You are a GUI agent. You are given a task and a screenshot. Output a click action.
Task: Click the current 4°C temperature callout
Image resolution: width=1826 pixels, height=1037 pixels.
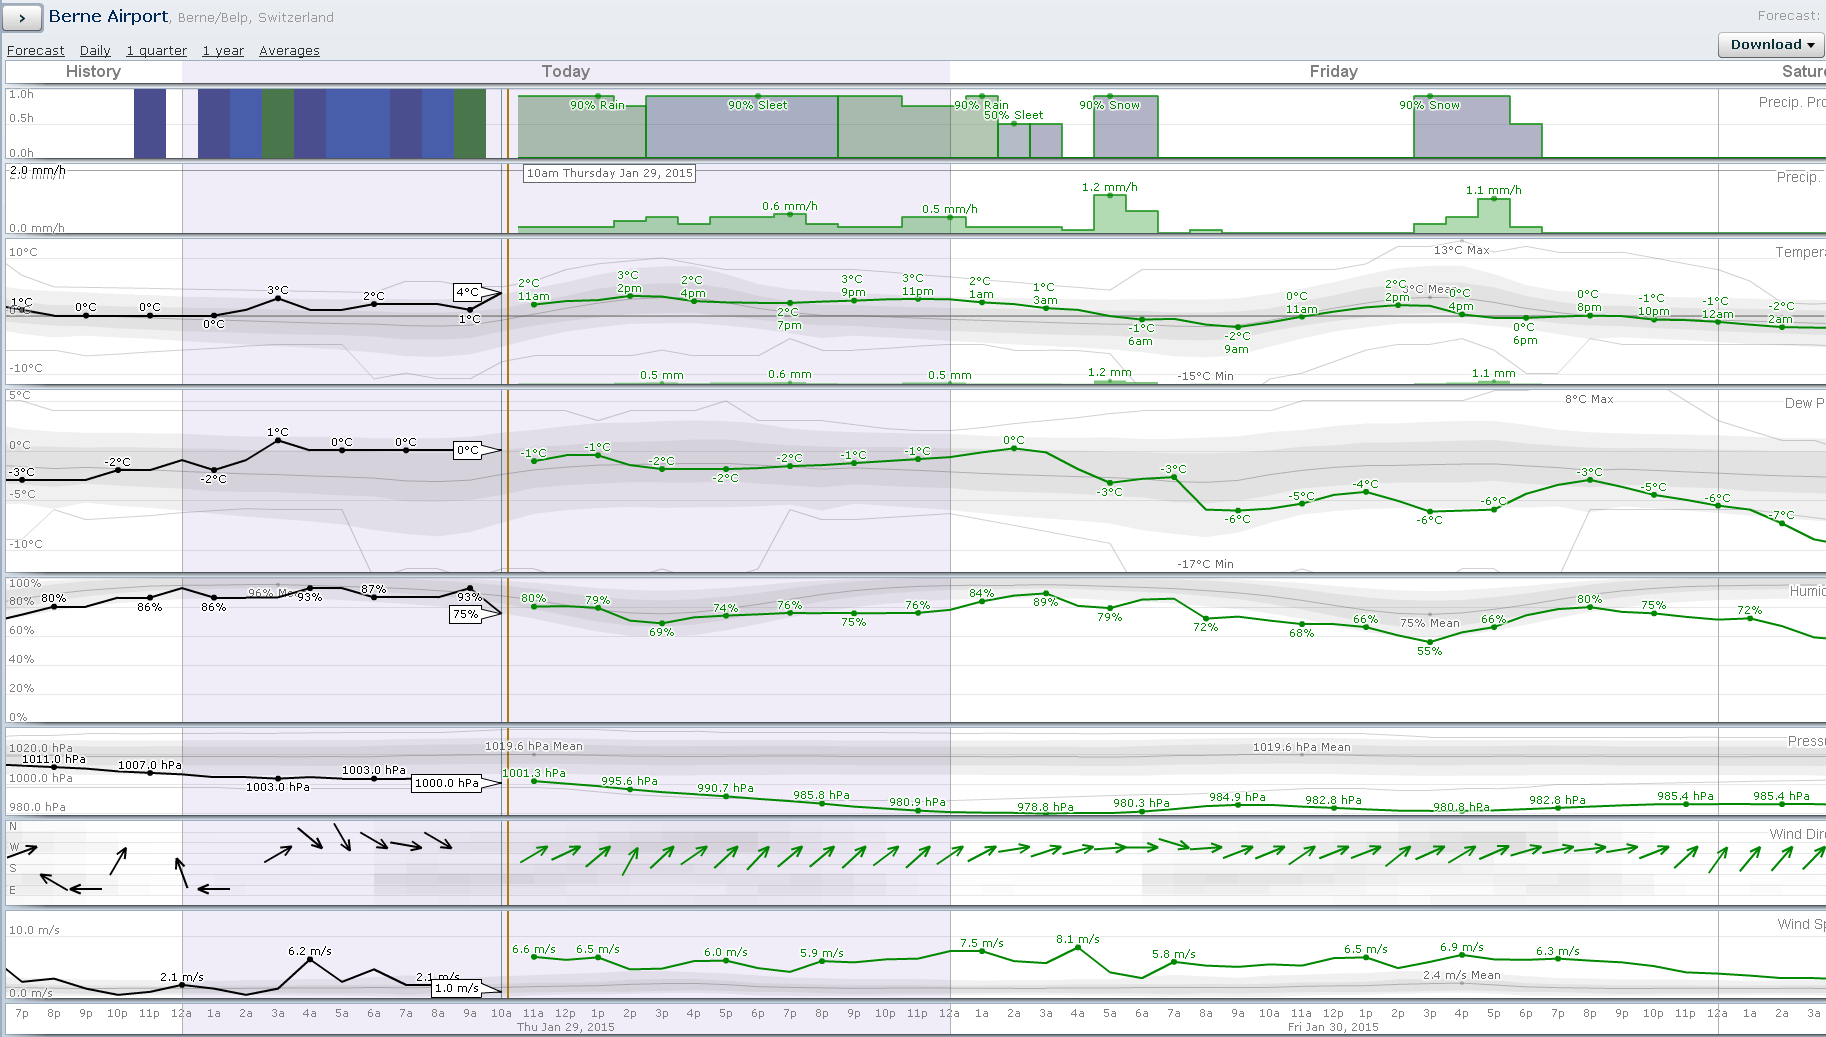[468, 293]
